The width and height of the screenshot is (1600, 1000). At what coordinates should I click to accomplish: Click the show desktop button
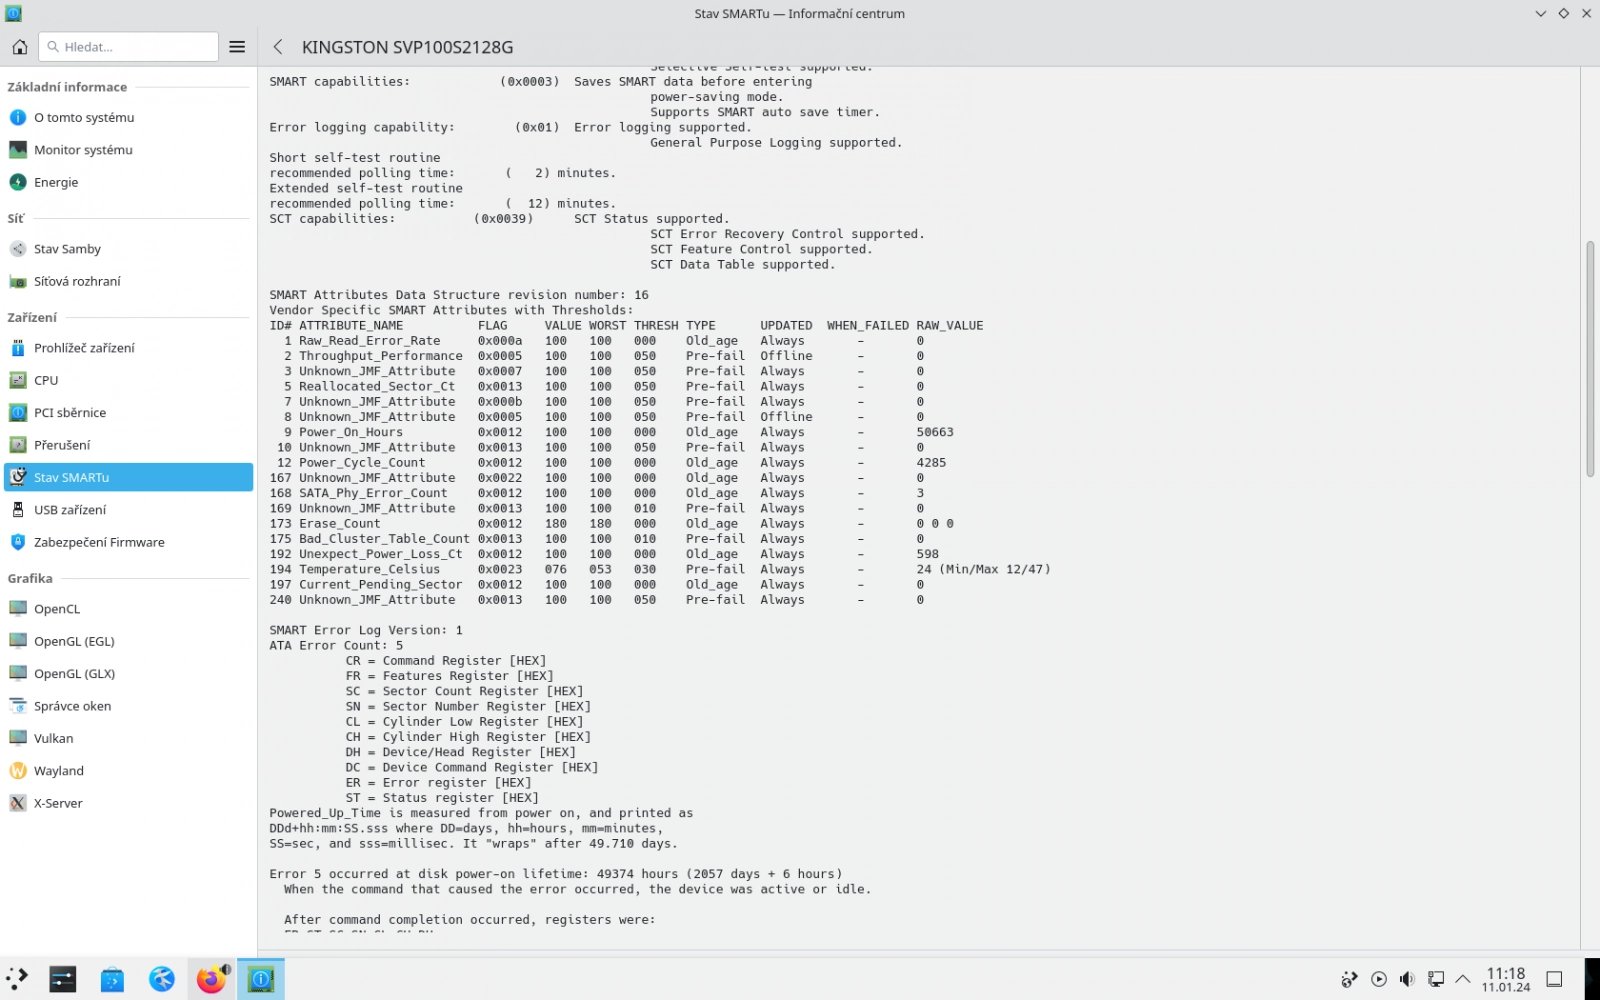tap(1554, 979)
